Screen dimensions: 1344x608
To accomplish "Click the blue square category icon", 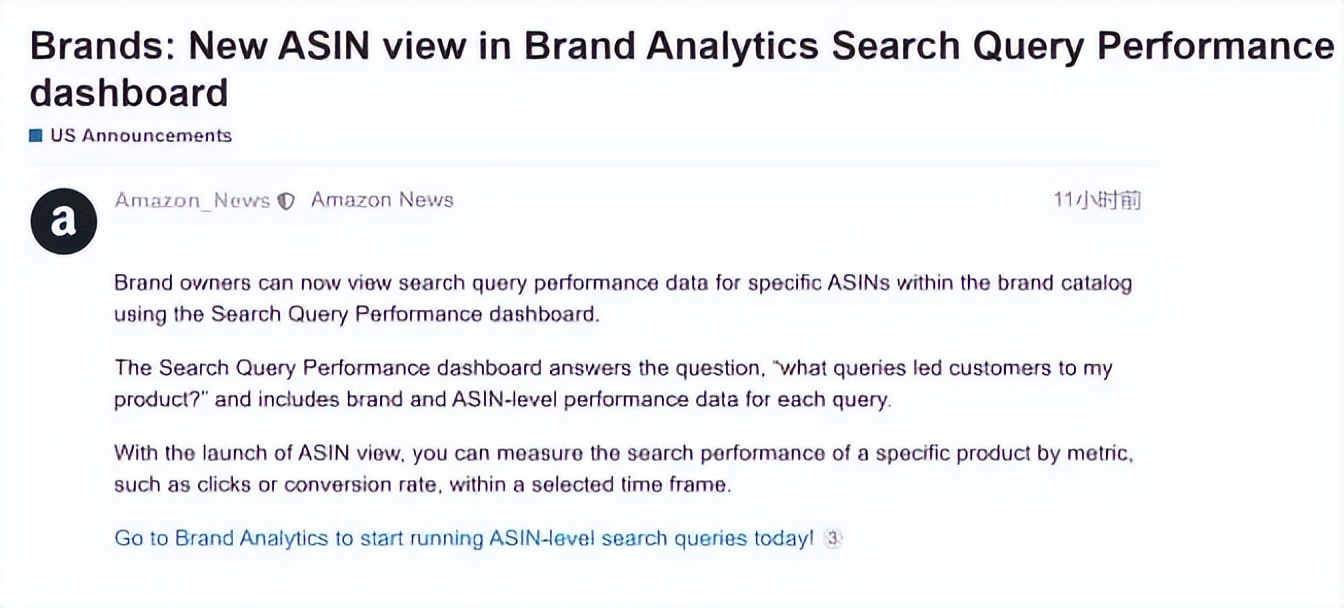I will tap(36, 136).
